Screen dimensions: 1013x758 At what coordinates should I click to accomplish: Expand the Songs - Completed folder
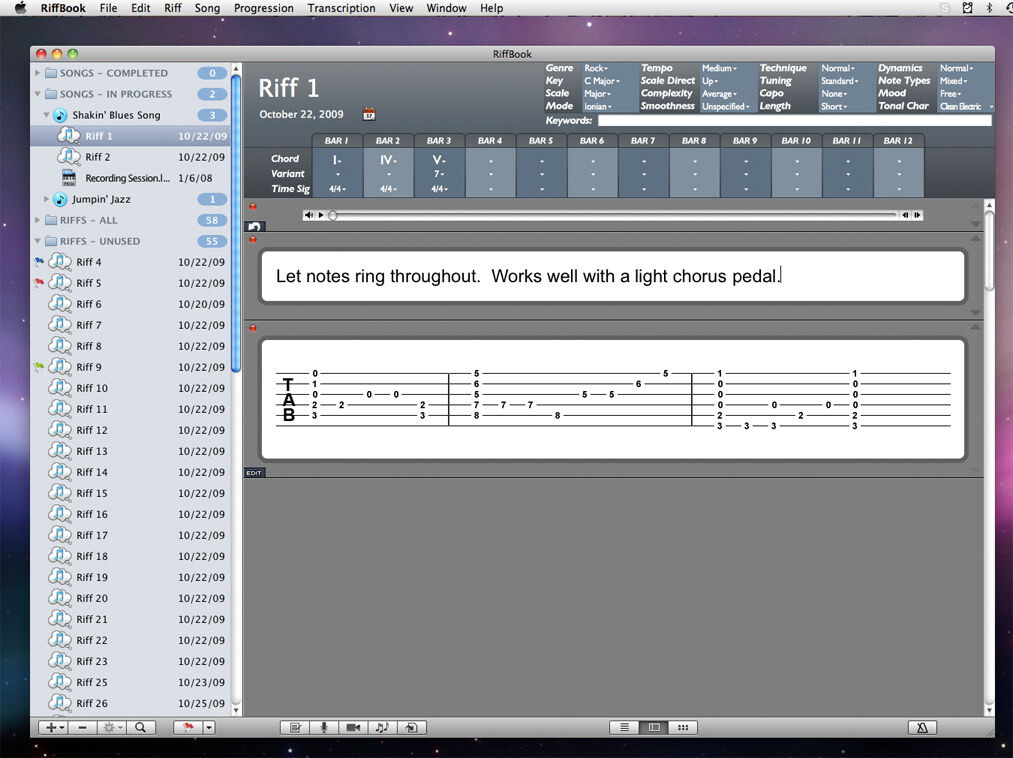click(37, 73)
